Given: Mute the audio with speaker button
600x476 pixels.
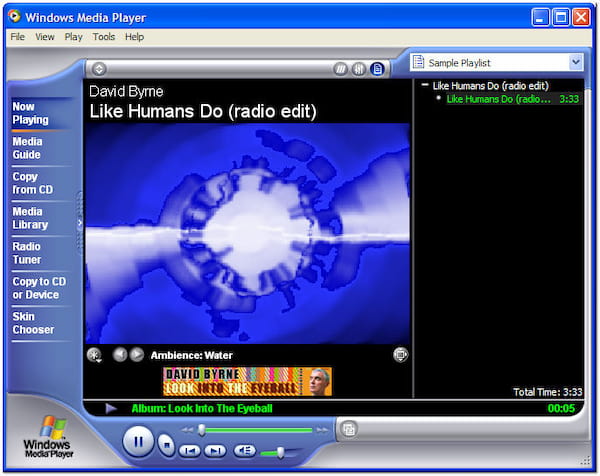Looking at the screenshot, I should (245, 451).
